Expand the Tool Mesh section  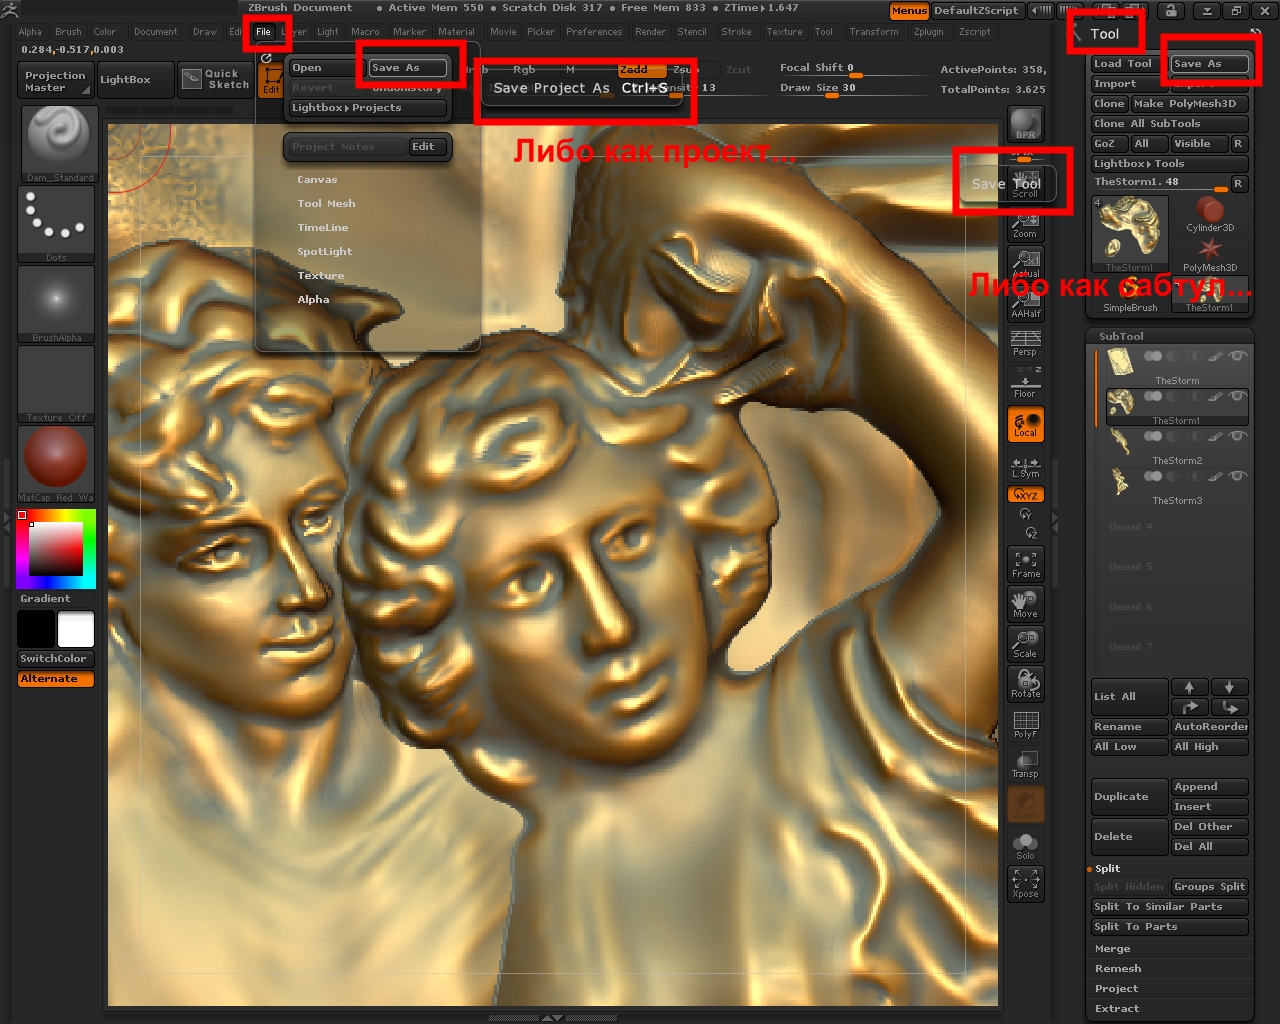tap(326, 204)
